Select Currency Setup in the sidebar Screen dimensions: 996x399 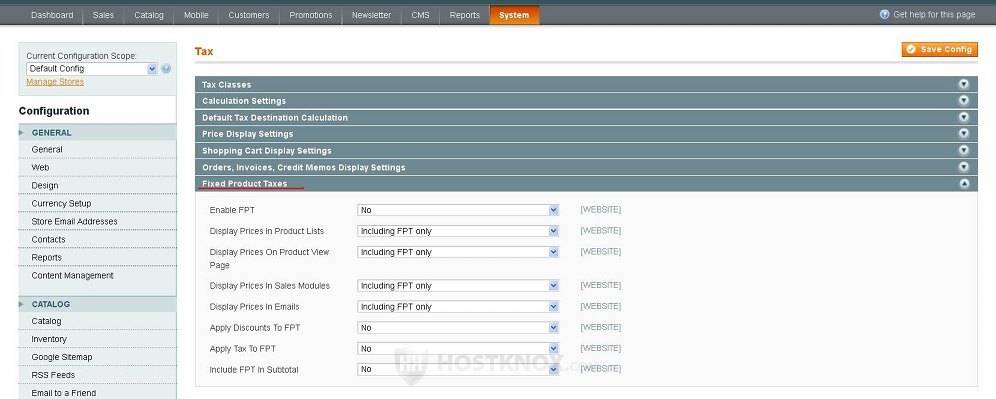click(x=62, y=203)
